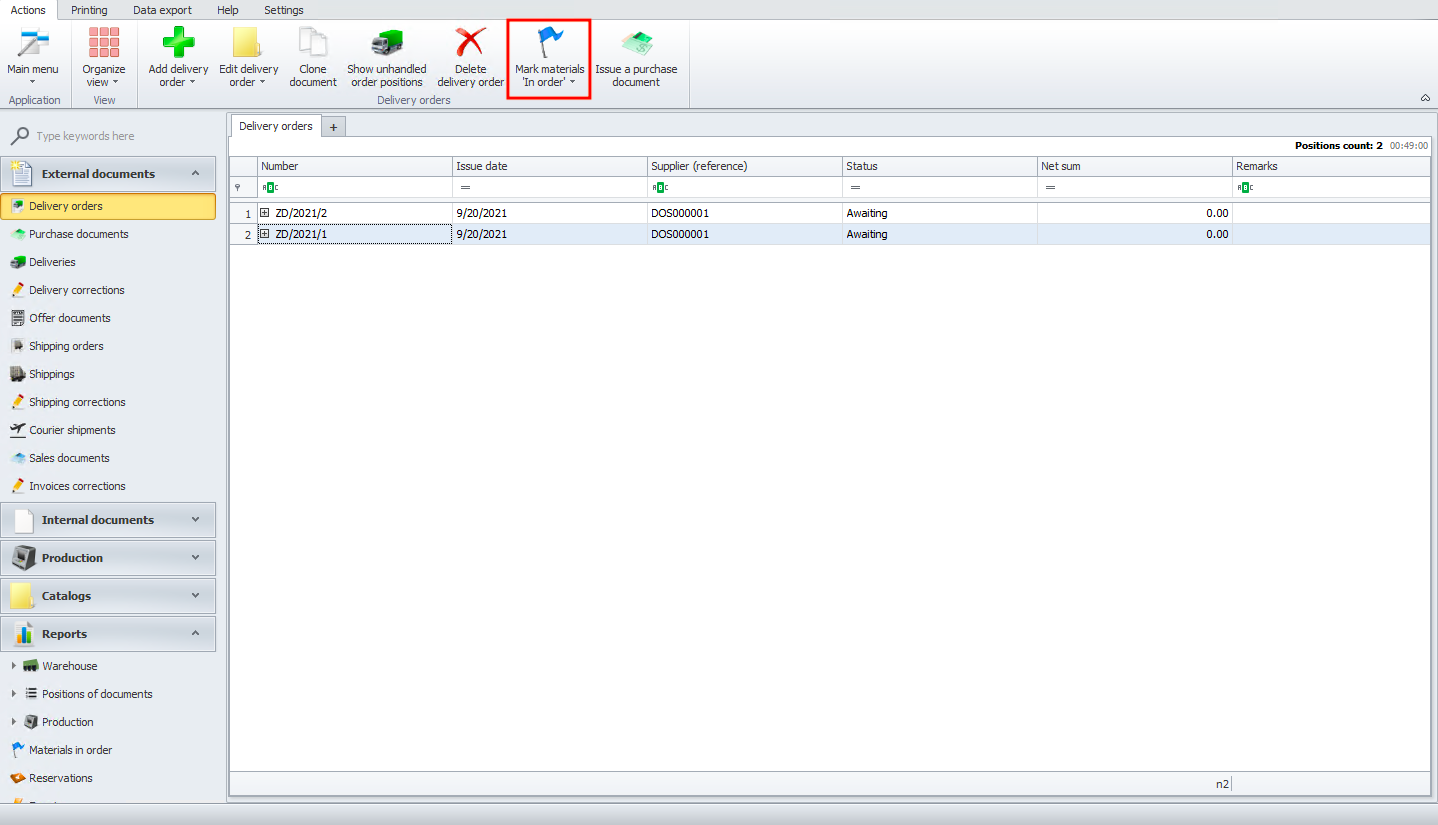
Task: Click Mark materials 'In order' flag icon
Action: [550, 43]
